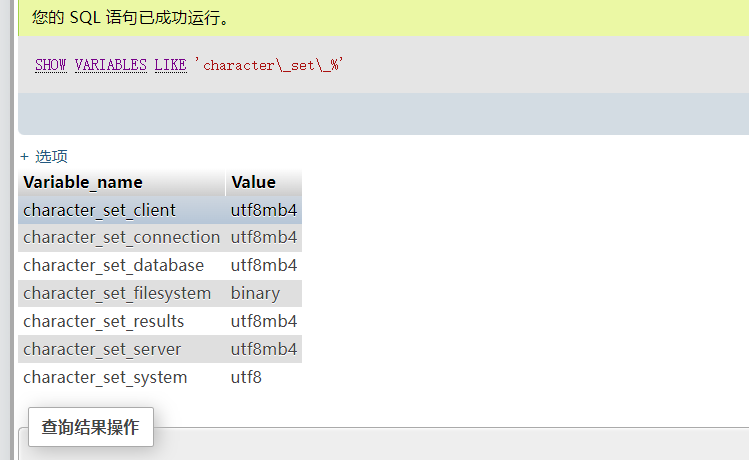Click the utf8 value for character_set_system
The width and height of the screenshot is (749, 460).
(x=246, y=377)
